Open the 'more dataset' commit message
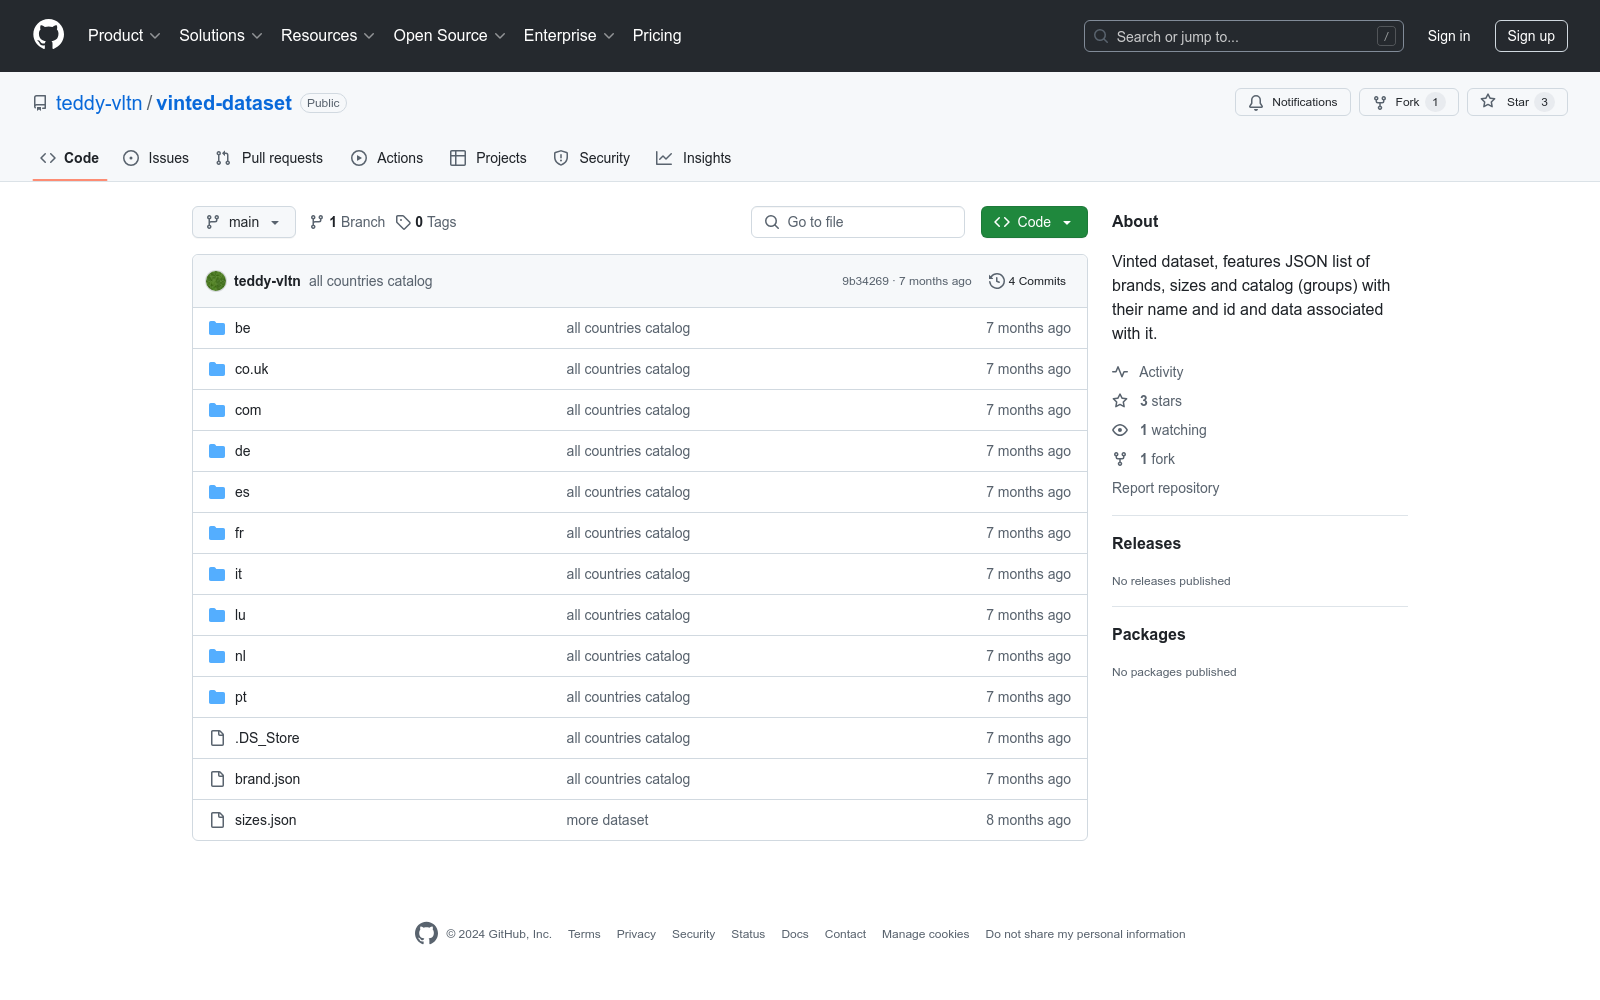 click(607, 820)
